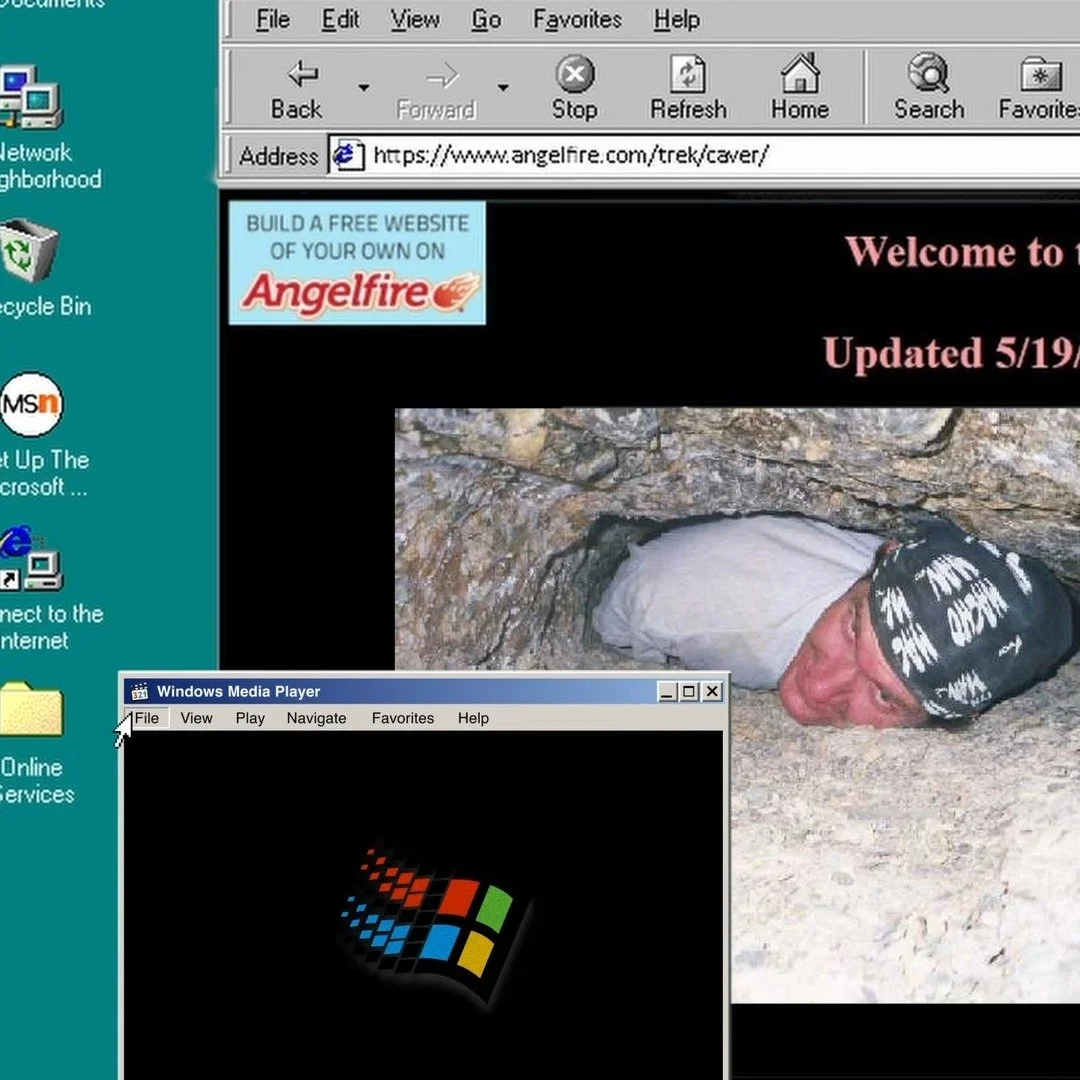1080x1080 pixels.
Task: Click the Angelfire free website banner
Action: pyautogui.click(x=357, y=262)
